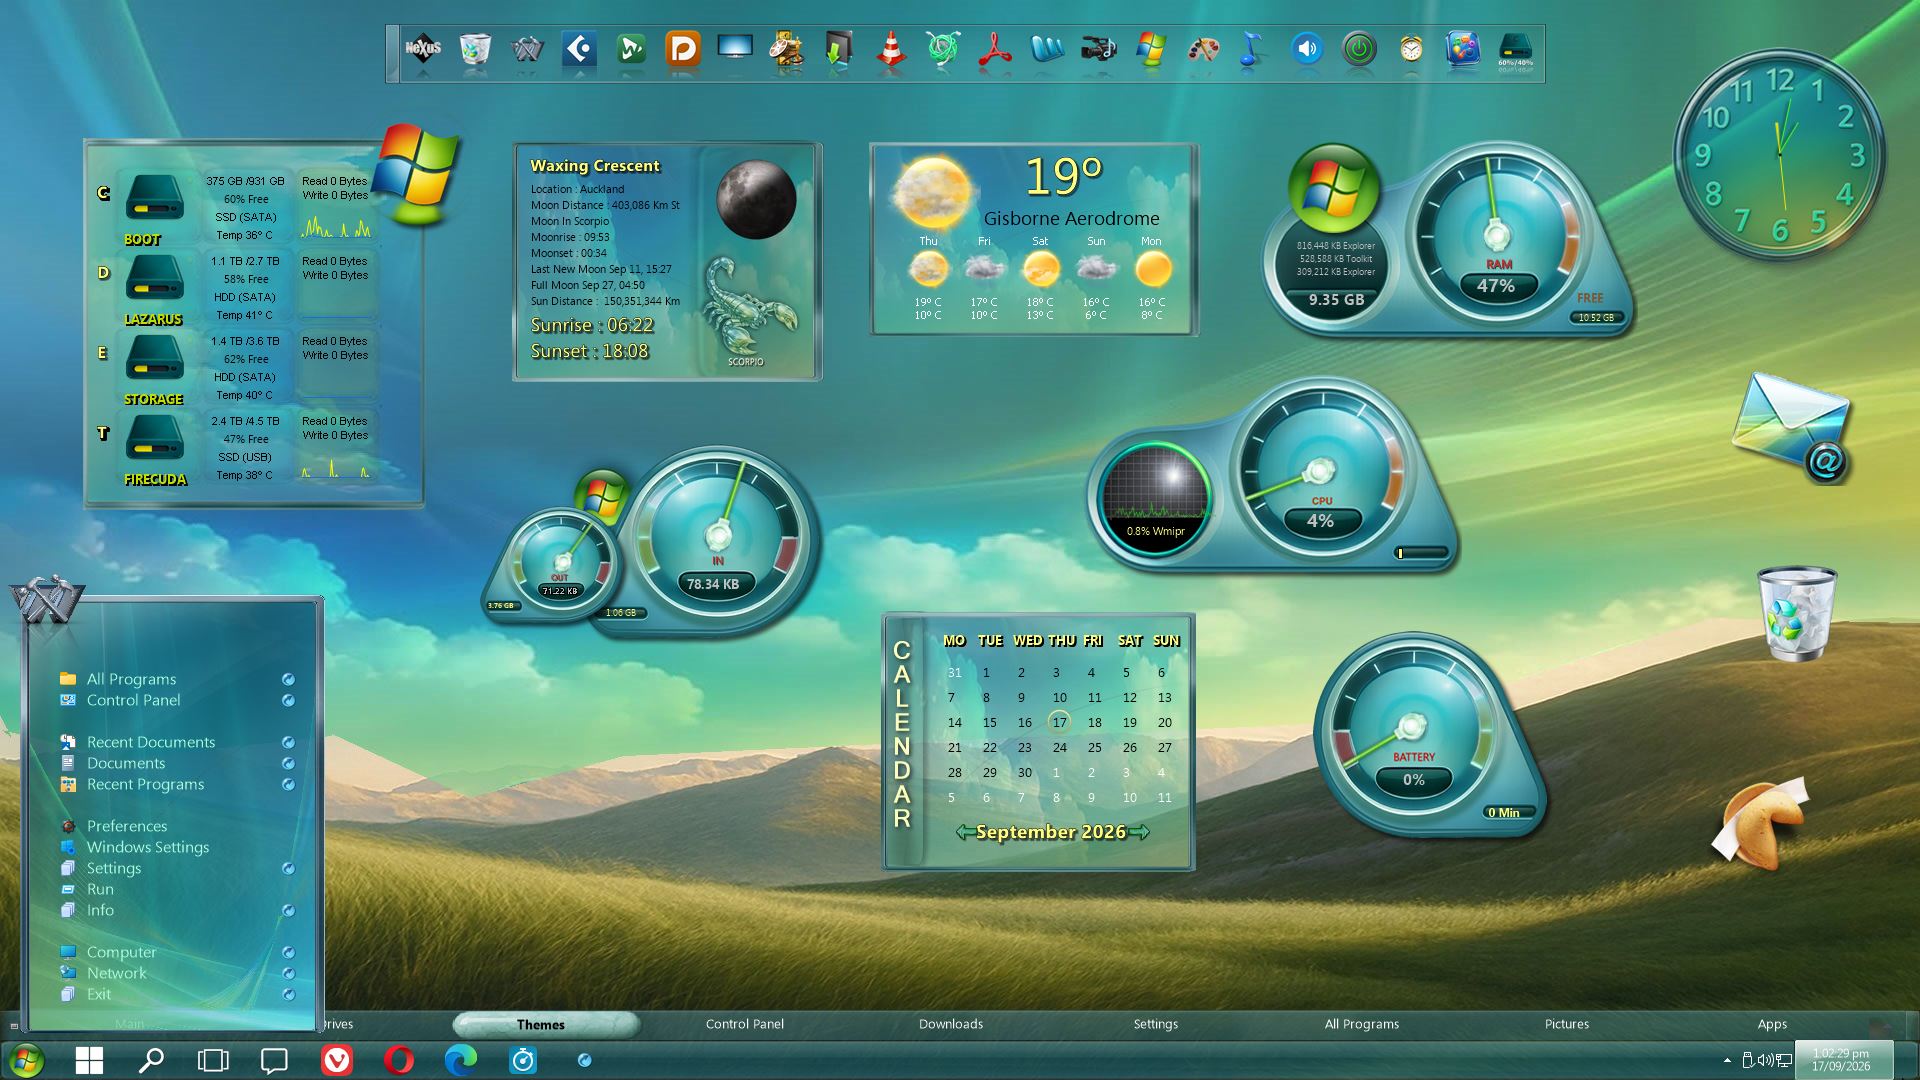Go to next month in the calendar
The image size is (1920, 1080).
1139,832
